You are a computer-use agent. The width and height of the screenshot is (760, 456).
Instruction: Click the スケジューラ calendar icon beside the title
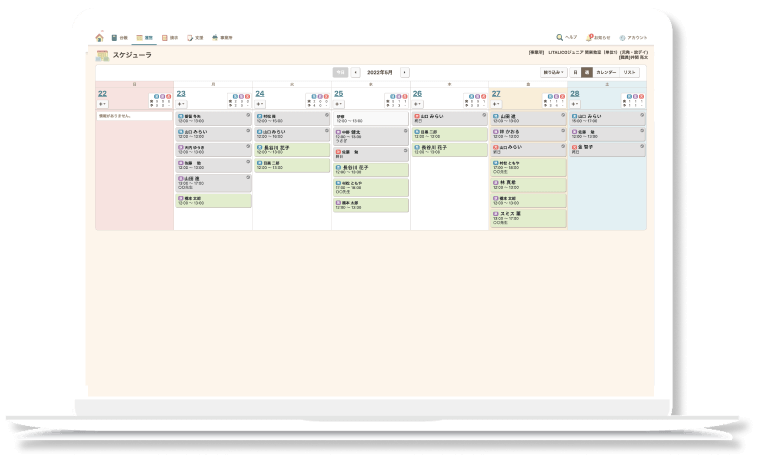(x=103, y=56)
